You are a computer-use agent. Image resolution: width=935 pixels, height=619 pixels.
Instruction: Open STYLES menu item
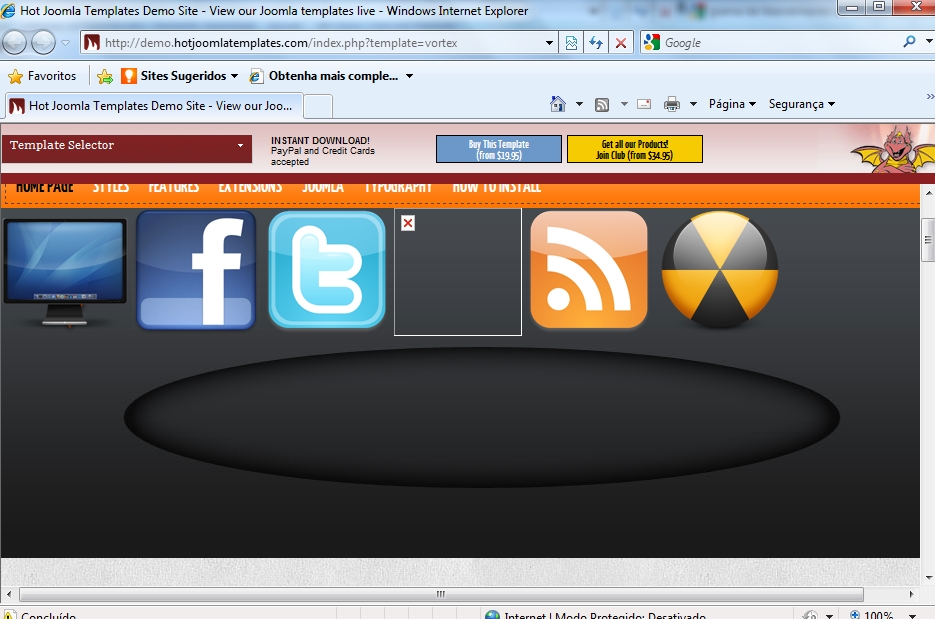[x=111, y=187]
